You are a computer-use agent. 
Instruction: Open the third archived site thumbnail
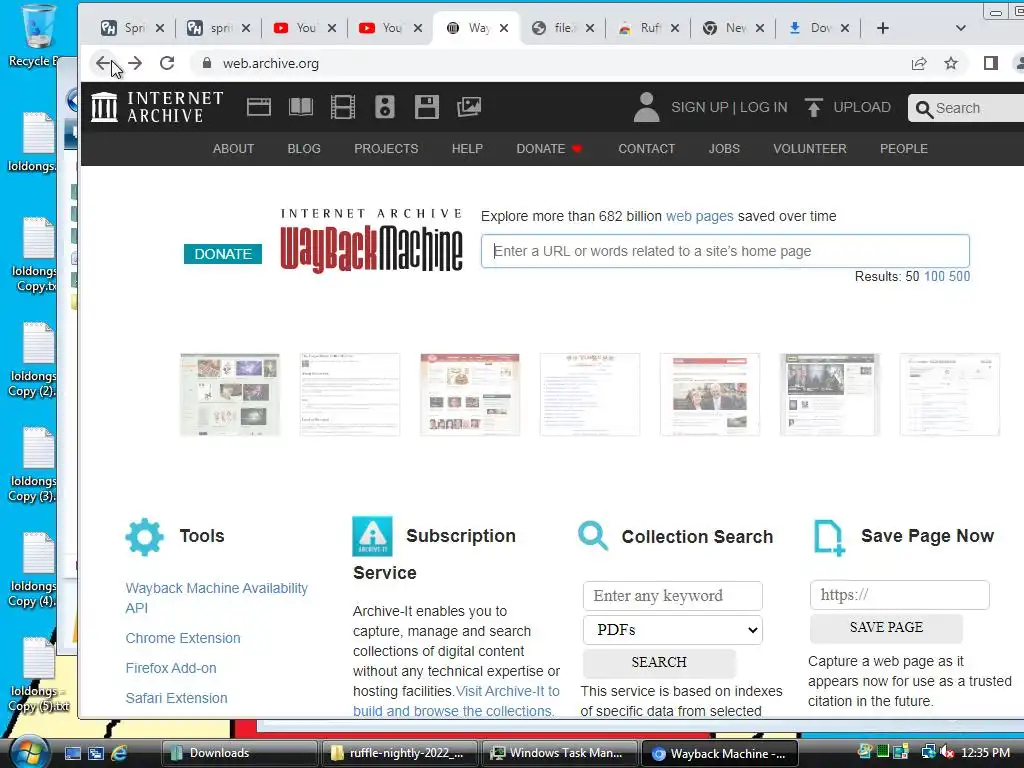(x=470, y=394)
